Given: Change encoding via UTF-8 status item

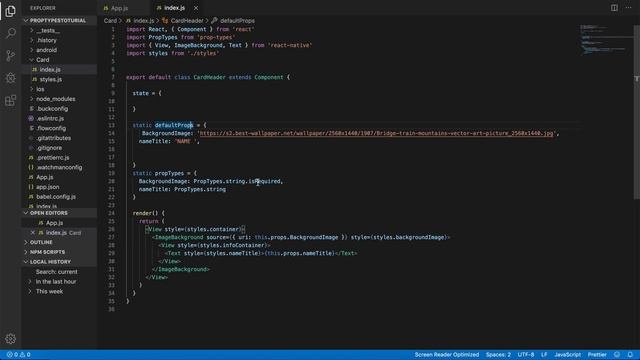Looking at the screenshot, I should [x=526, y=355].
